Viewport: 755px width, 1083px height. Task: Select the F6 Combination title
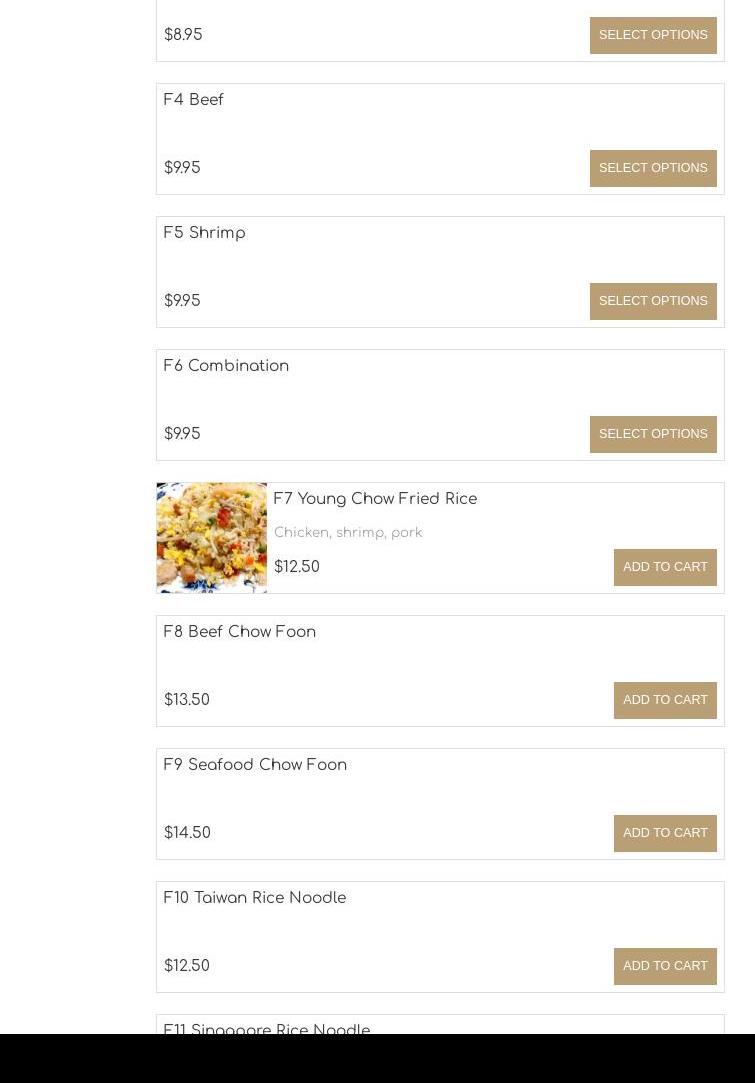226,366
